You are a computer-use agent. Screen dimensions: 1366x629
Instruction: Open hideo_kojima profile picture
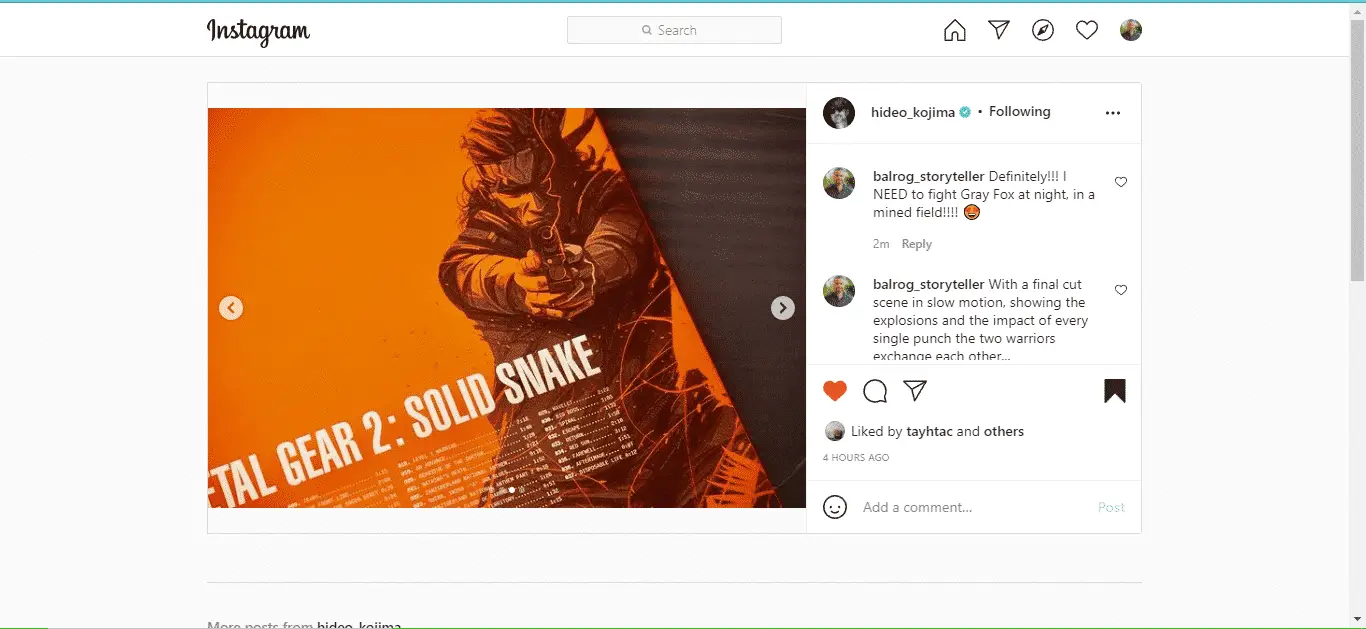tap(839, 113)
